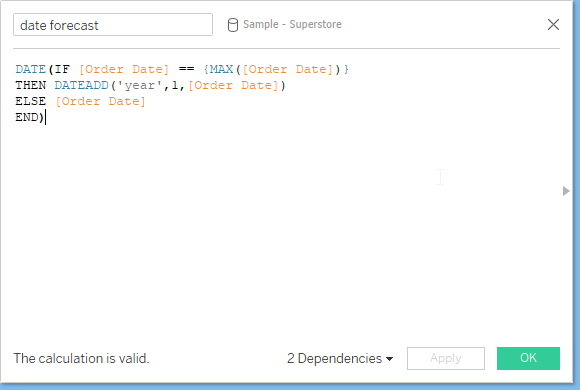
Task: Close the calculation editor dialog
Action: [553, 24]
